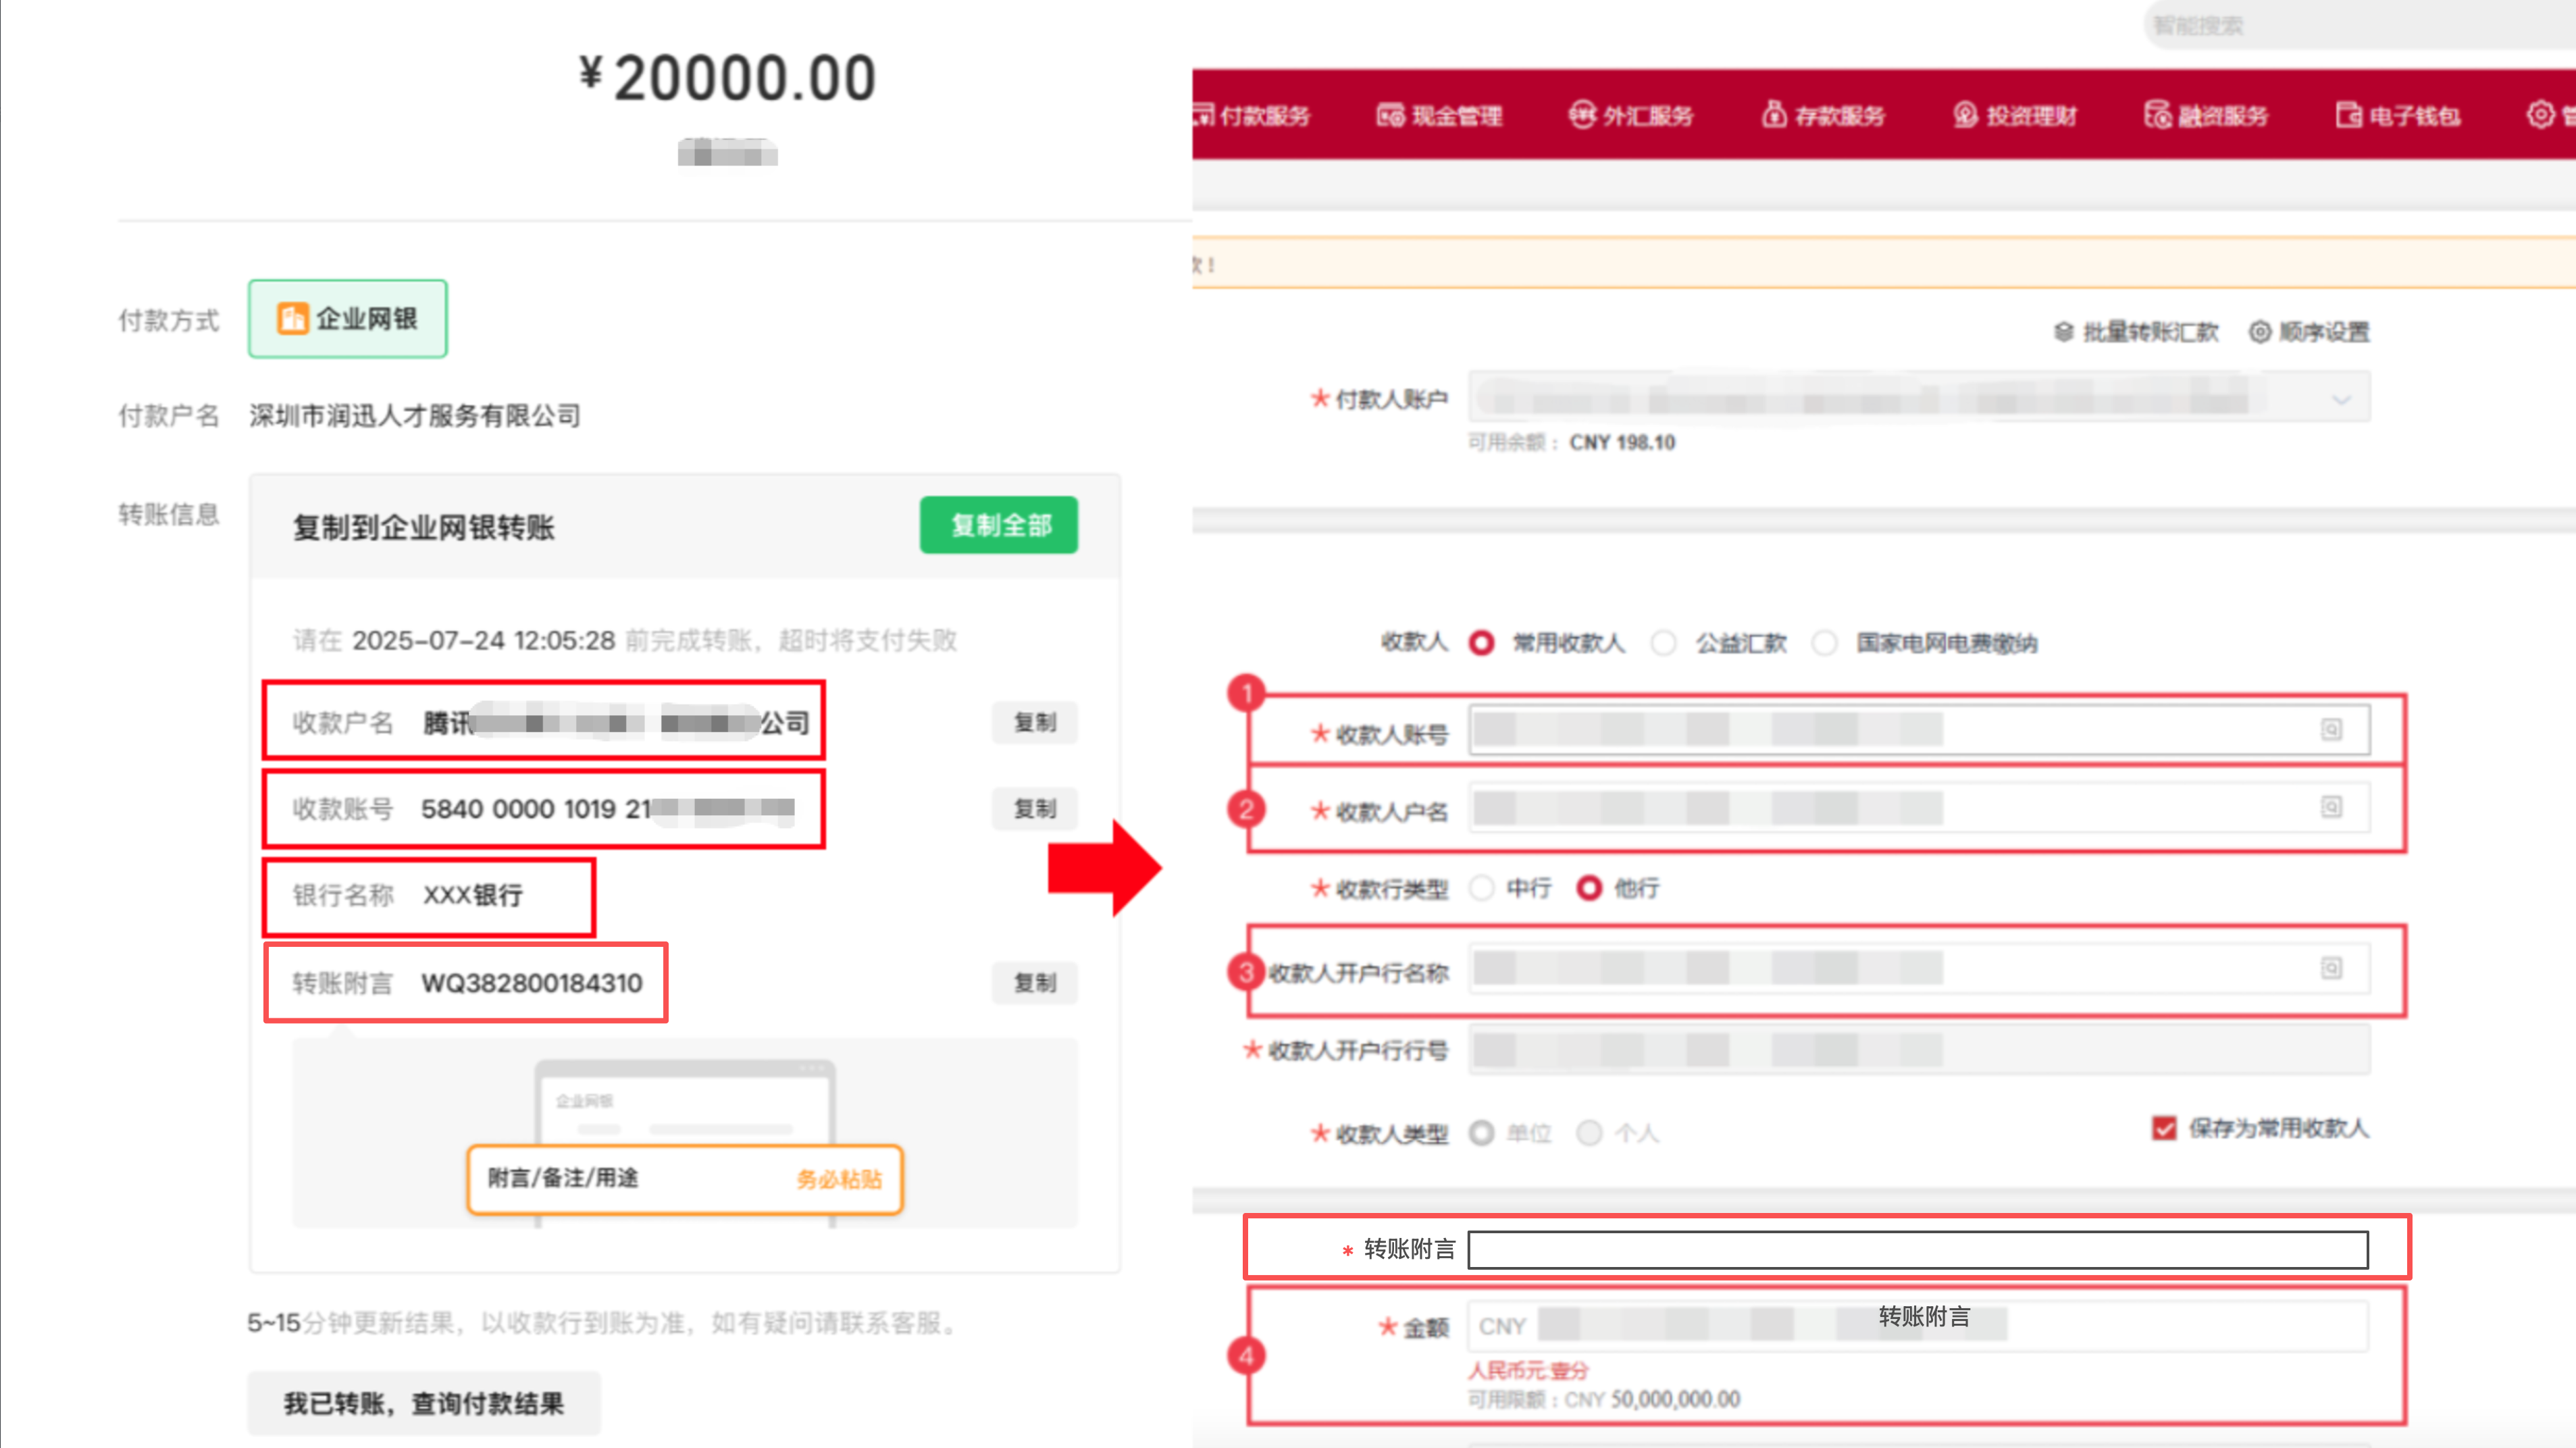The height and width of the screenshot is (1448, 2576).
Task: Copy the 收款户名 value
Action: click(1034, 722)
